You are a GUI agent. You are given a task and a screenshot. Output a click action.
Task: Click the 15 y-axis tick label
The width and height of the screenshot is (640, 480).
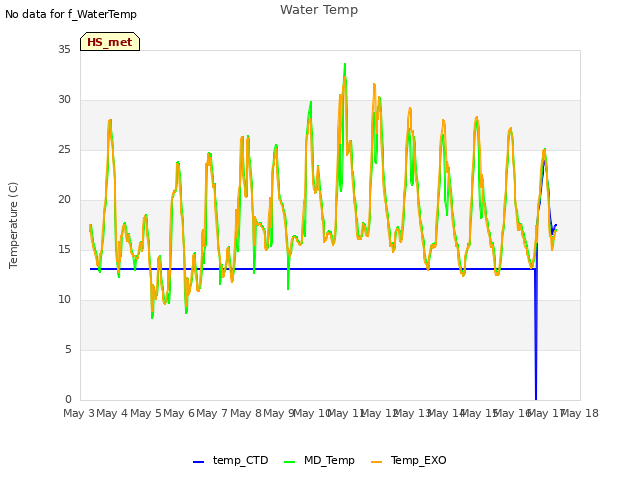(x=64, y=249)
